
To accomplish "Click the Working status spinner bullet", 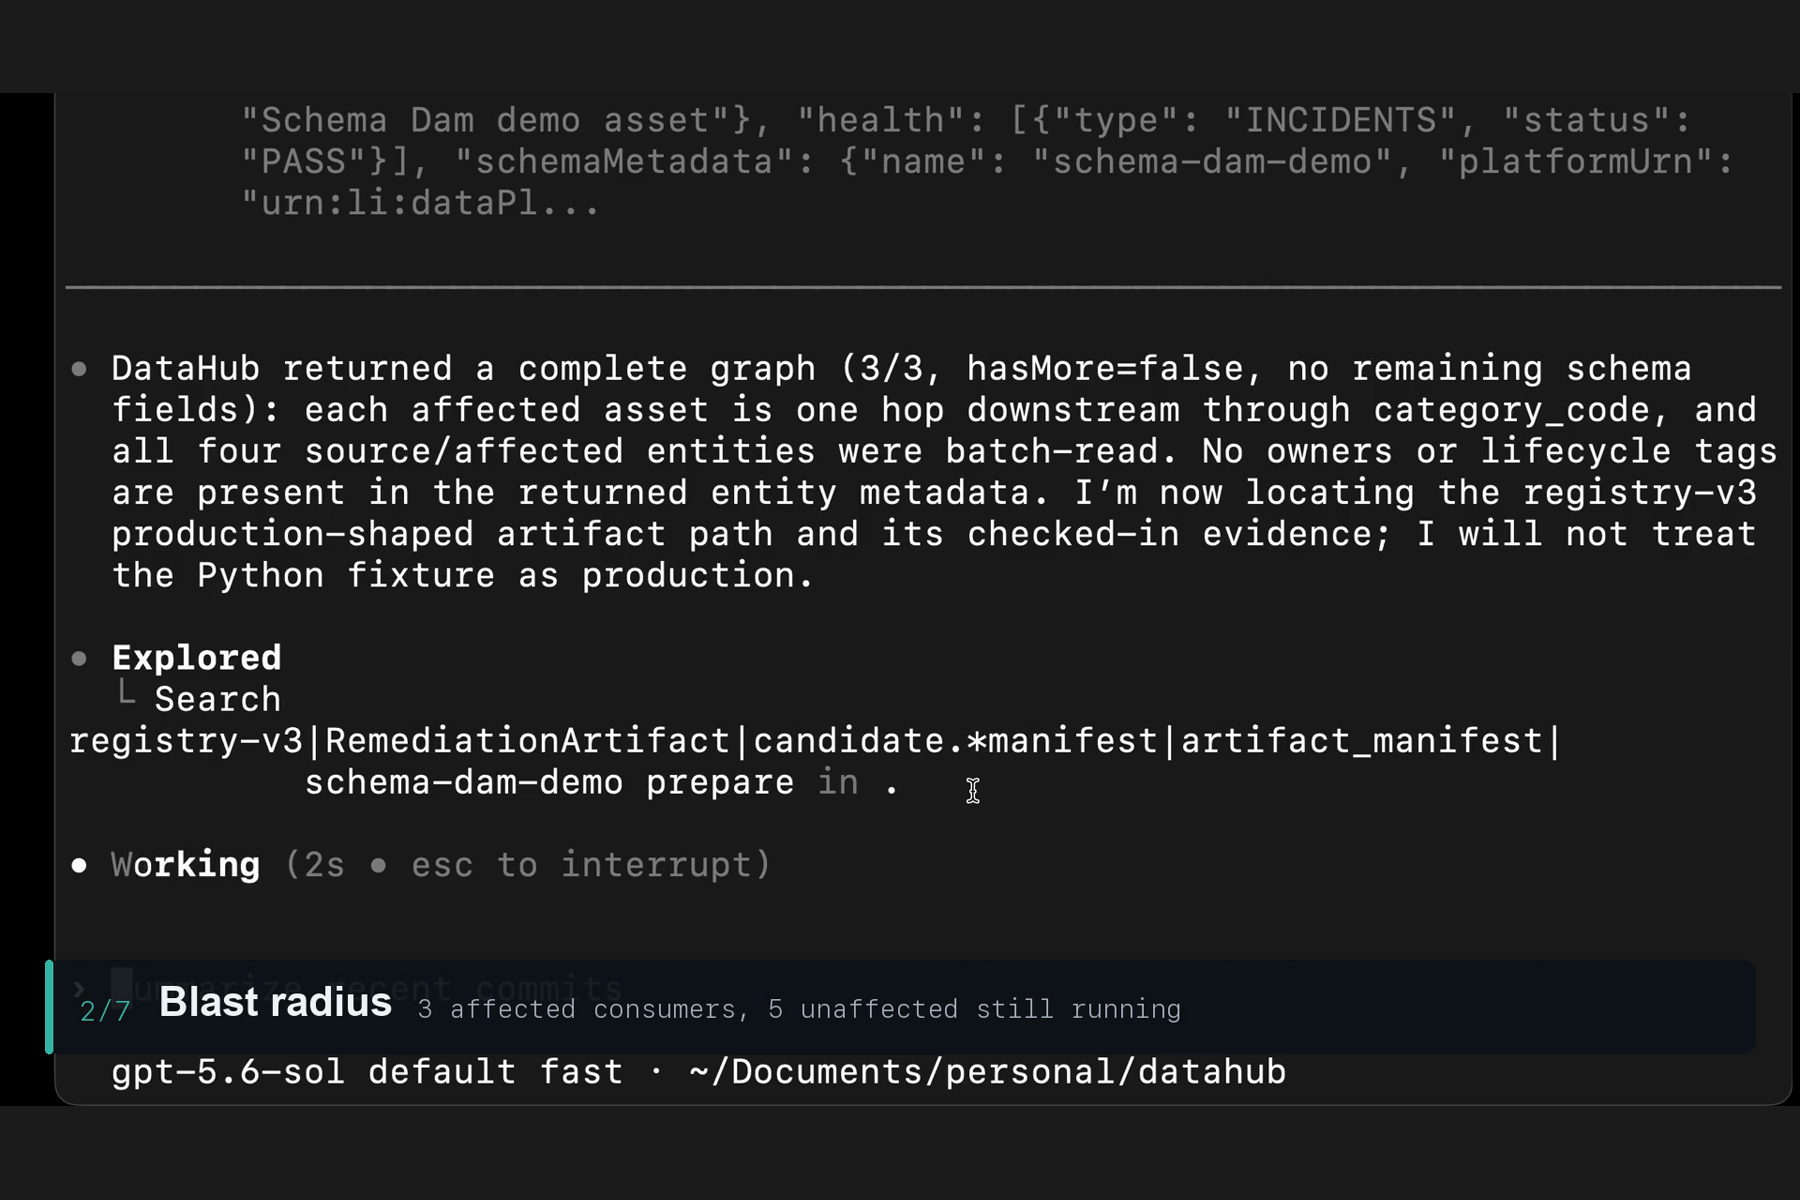I will pyautogui.click(x=79, y=865).
